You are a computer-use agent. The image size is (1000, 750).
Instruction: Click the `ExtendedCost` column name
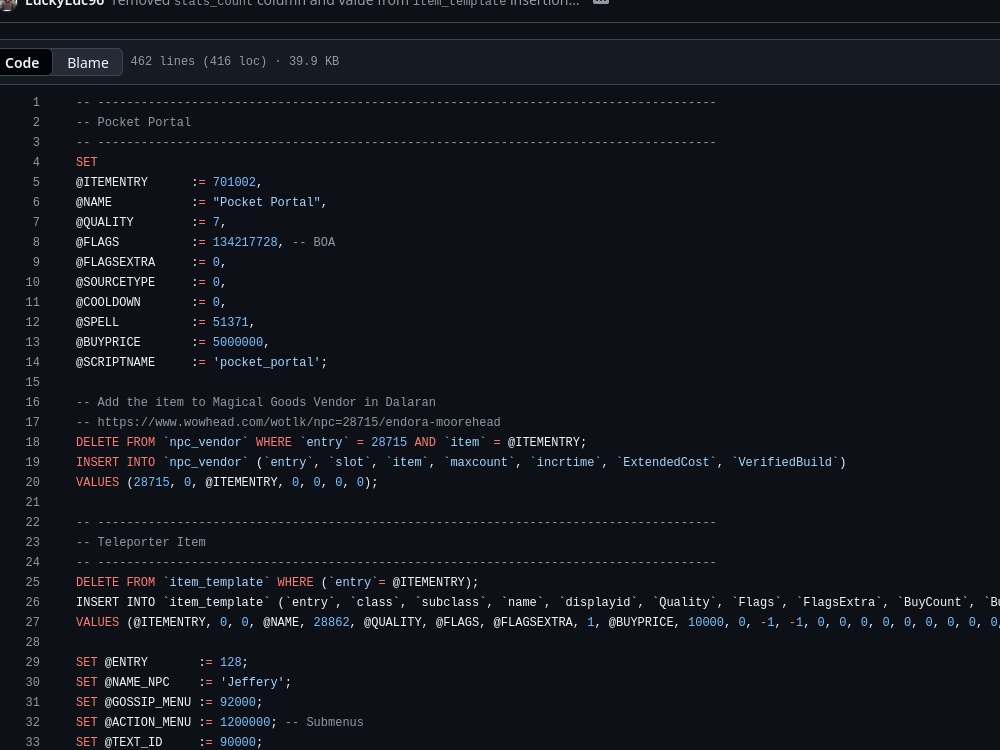(x=666, y=462)
